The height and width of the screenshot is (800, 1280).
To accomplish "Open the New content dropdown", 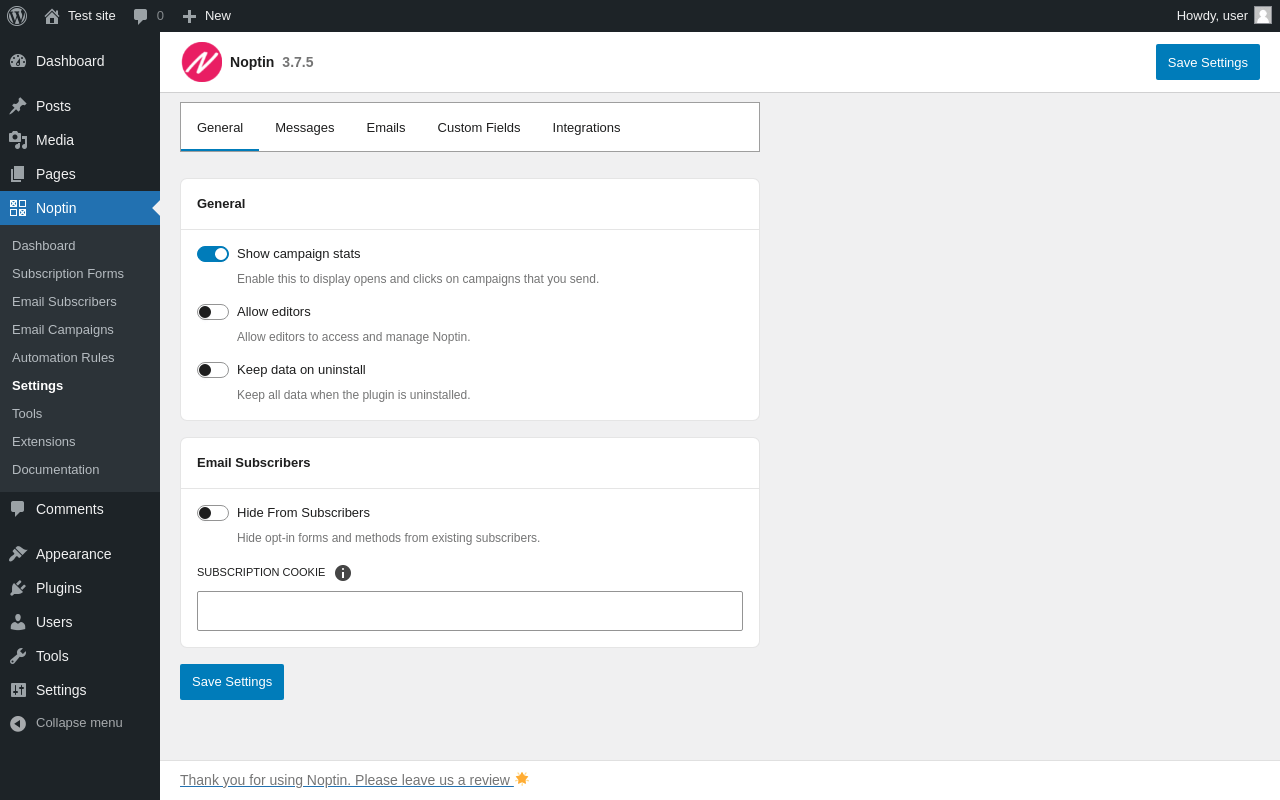I will coord(206,16).
